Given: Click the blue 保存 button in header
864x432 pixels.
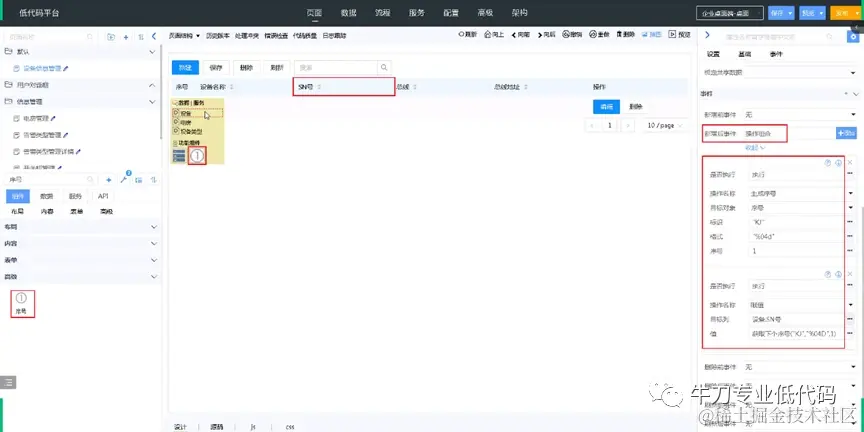Looking at the screenshot, I should point(777,13).
